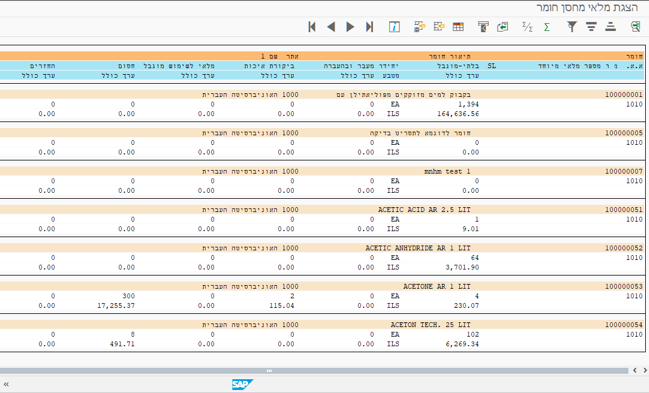
Task: Click the save layout icon
Action: tap(439, 27)
